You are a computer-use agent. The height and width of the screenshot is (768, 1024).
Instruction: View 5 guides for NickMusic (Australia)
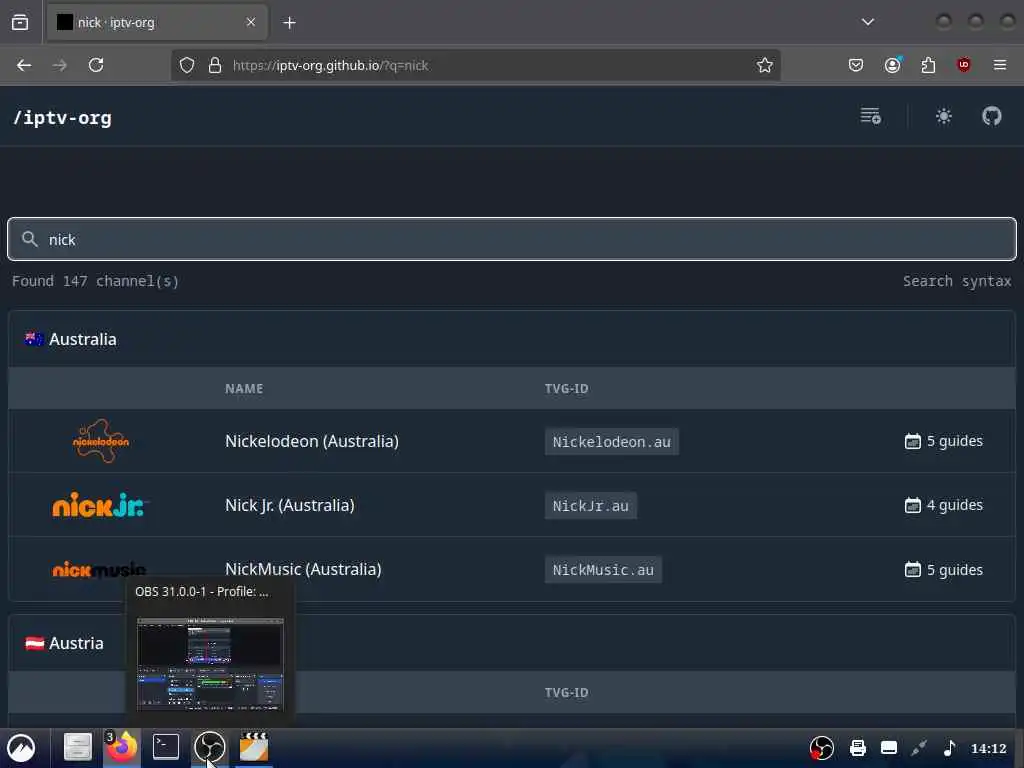(x=944, y=569)
